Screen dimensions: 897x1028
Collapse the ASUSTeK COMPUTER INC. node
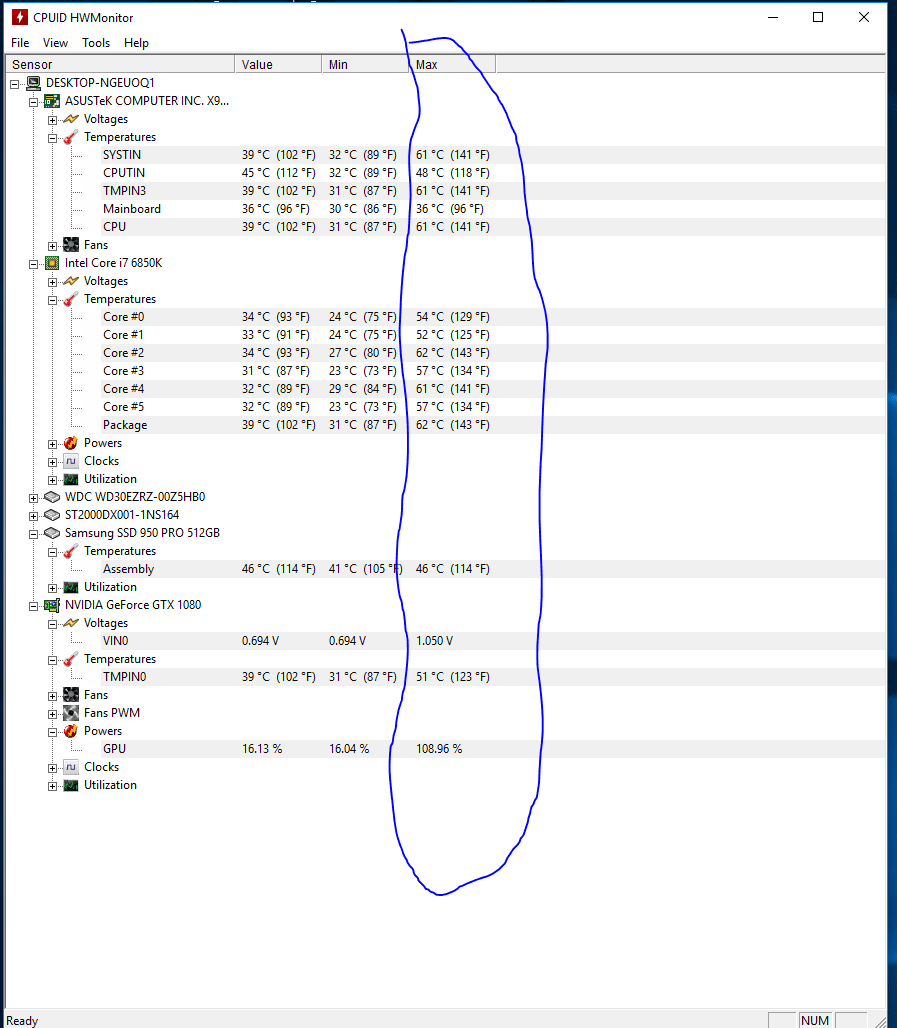tap(33, 102)
